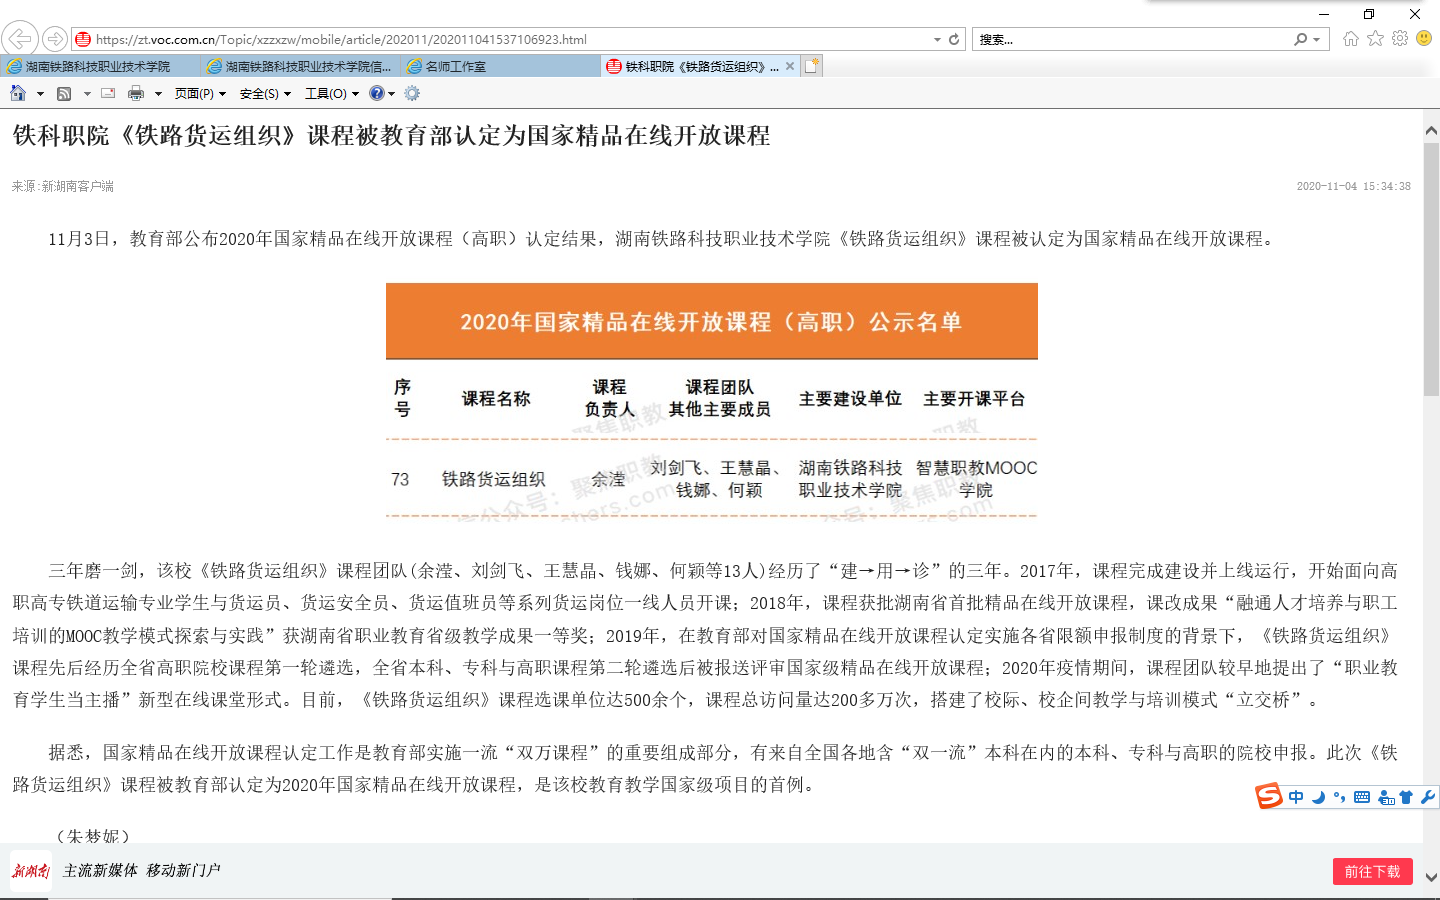
Task: Switch to the 湖南铁路科技职业技术学院信... tab
Action: [300, 66]
